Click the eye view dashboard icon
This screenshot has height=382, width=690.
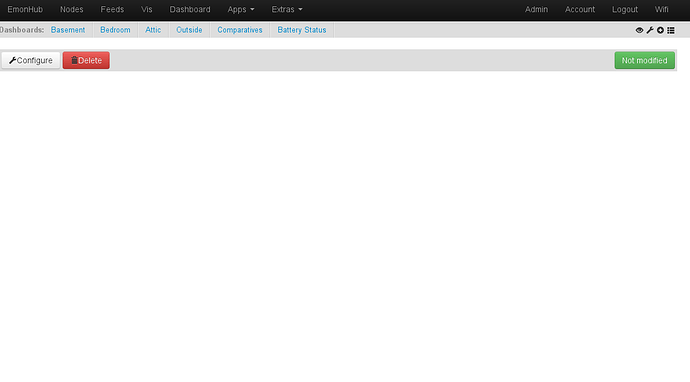click(639, 30)
